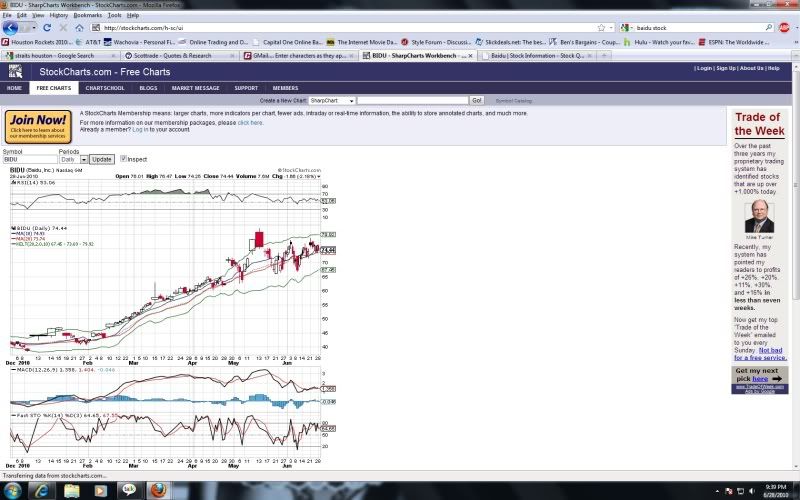The height and width of the screenshot is (500, 800).
Task: Open Houston Rockets bookmark
Action: click(37, 42)
